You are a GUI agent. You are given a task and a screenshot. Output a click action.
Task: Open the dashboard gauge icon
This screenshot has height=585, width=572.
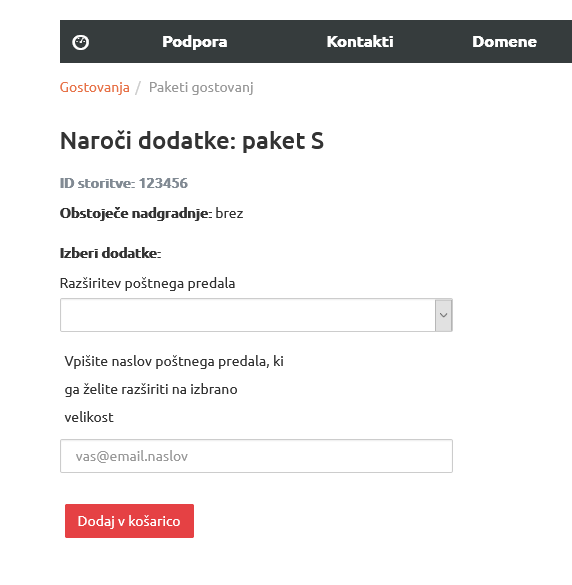click(80, 42)
